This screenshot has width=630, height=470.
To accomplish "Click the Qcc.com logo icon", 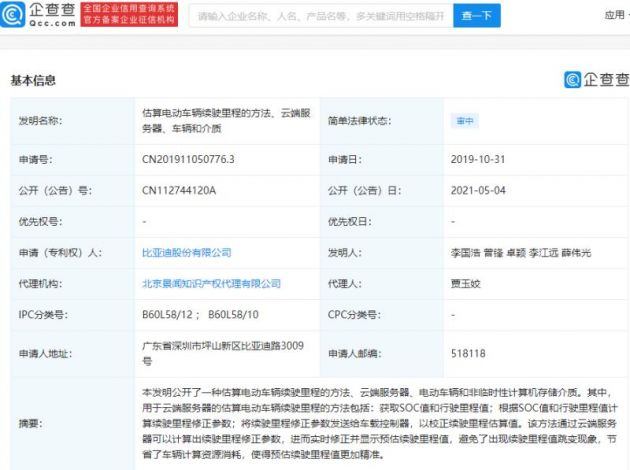I will click(x=13, y=14).
